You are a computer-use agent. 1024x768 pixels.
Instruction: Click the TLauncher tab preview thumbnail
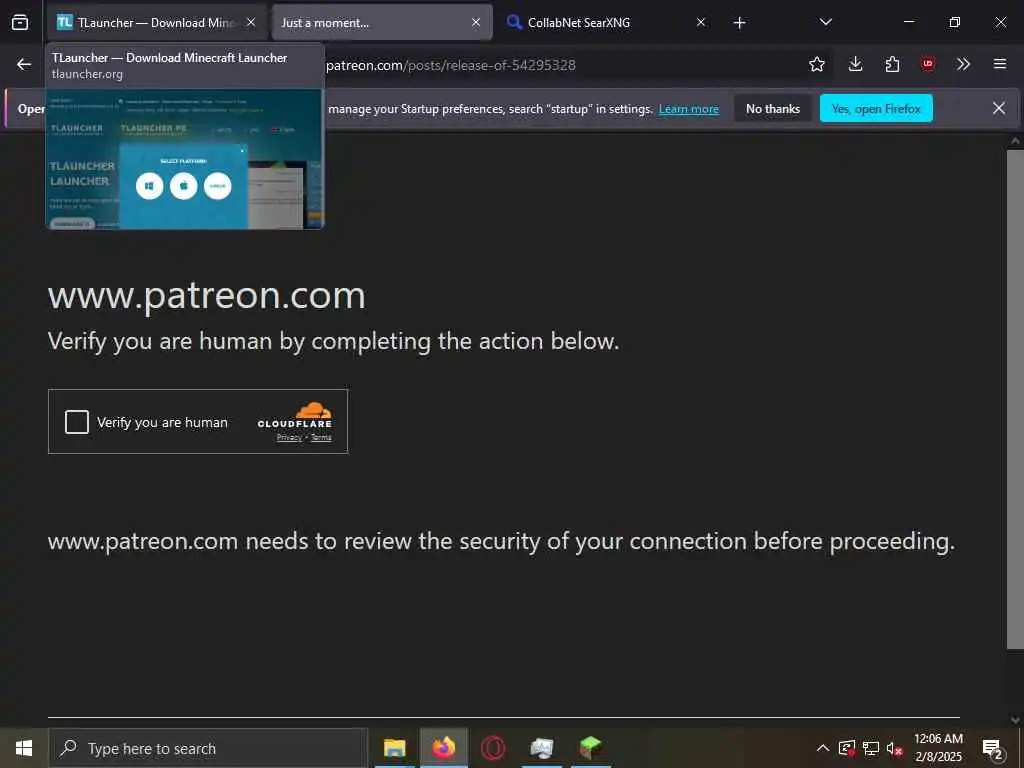[x=185, y=159]
